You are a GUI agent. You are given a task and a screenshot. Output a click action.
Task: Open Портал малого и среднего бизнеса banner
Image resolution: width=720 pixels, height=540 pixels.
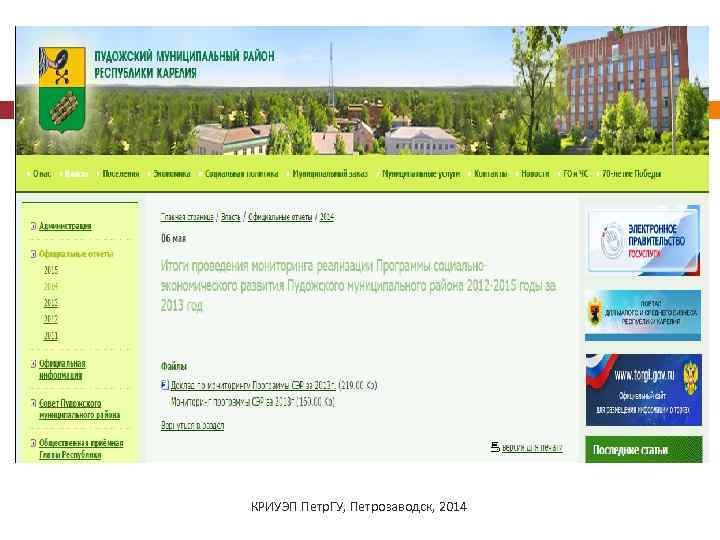[643, 315]
